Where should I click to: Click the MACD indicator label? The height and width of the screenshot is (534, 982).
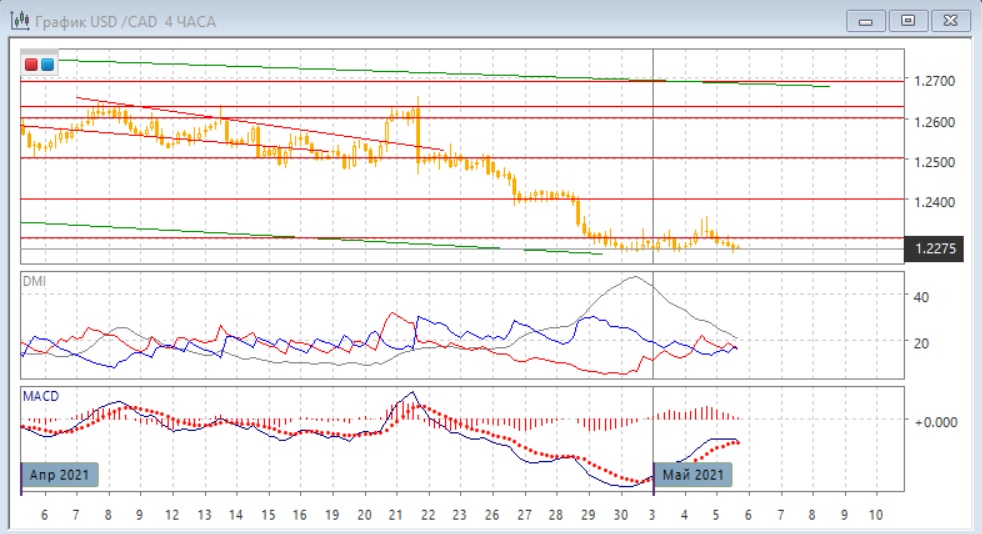40,396
